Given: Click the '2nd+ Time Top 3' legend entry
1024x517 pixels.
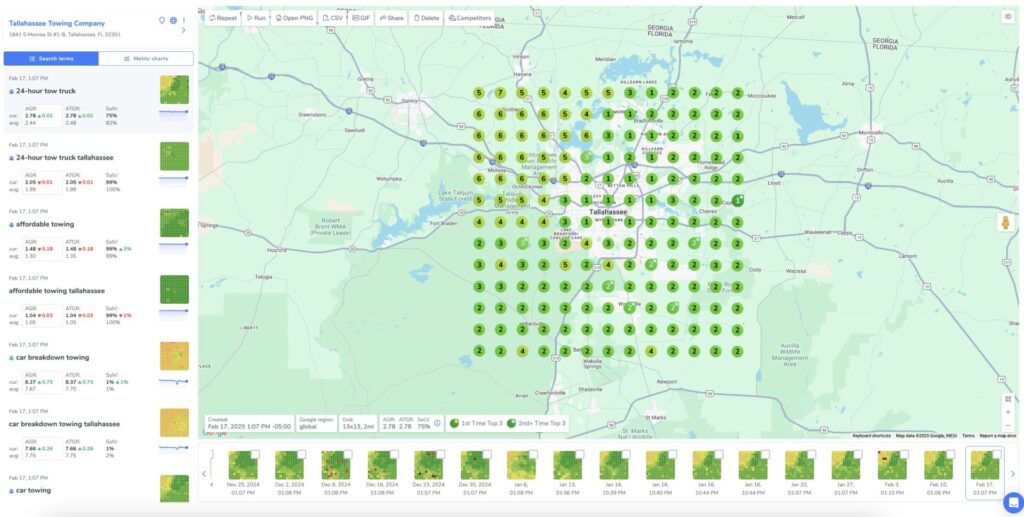Looking at the screenshot, I should [534, 424].
